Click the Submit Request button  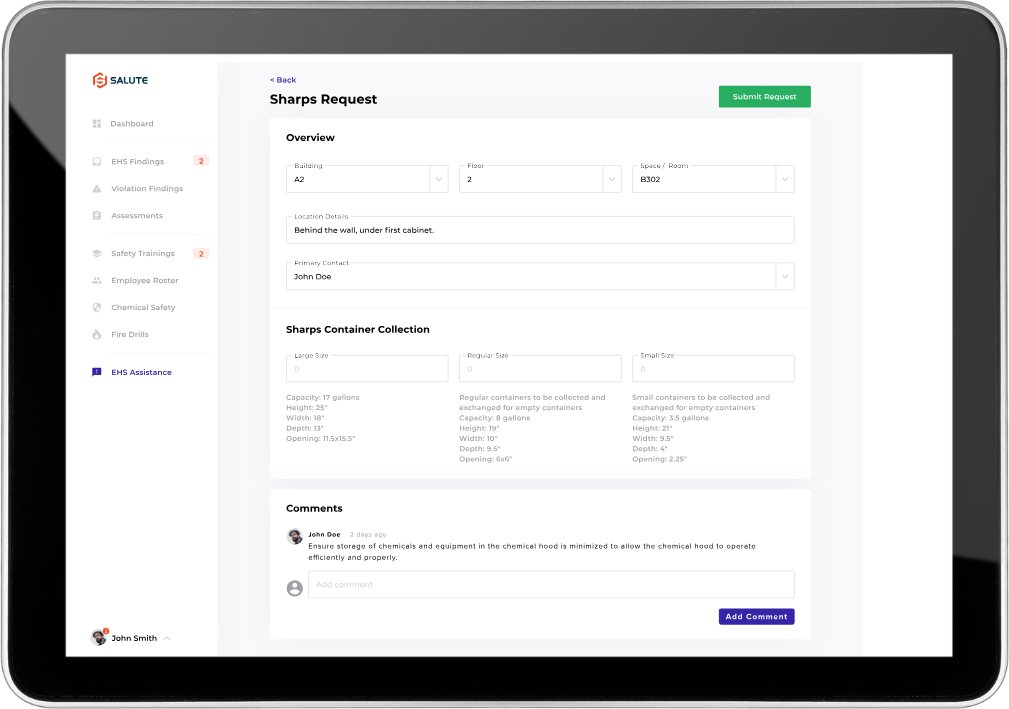click(764, 97)
